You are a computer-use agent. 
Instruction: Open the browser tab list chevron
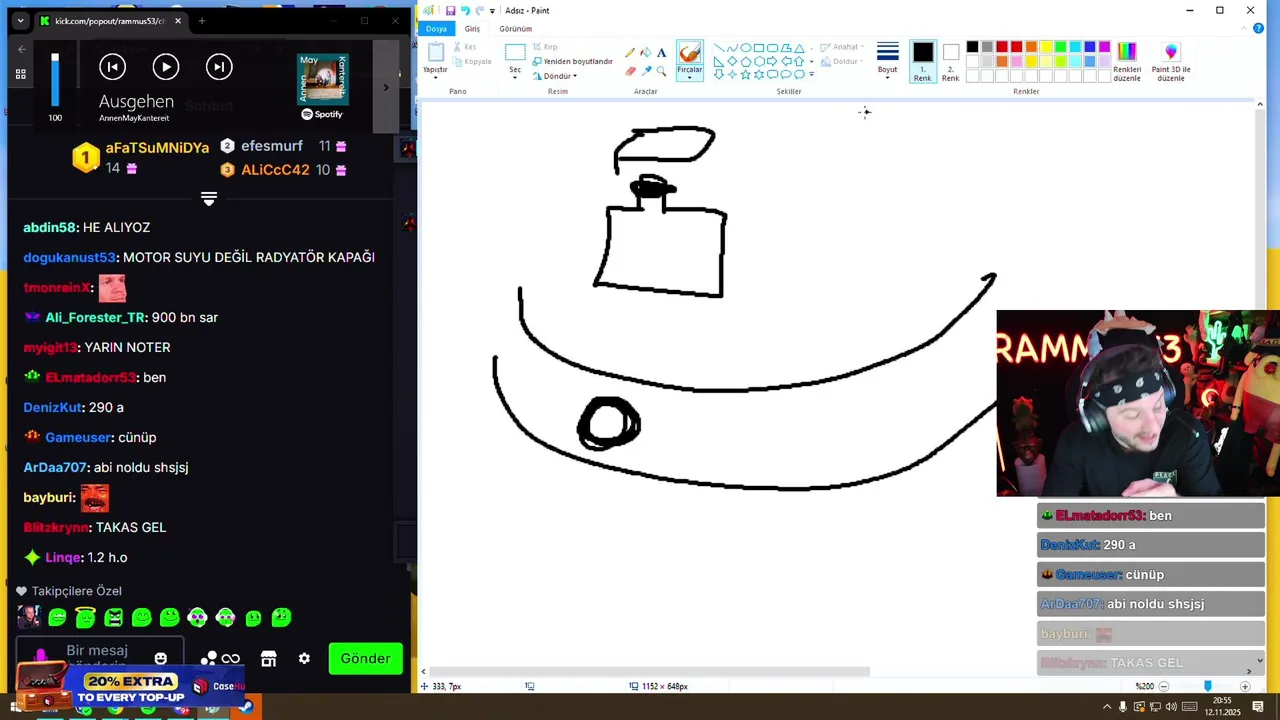20,21
